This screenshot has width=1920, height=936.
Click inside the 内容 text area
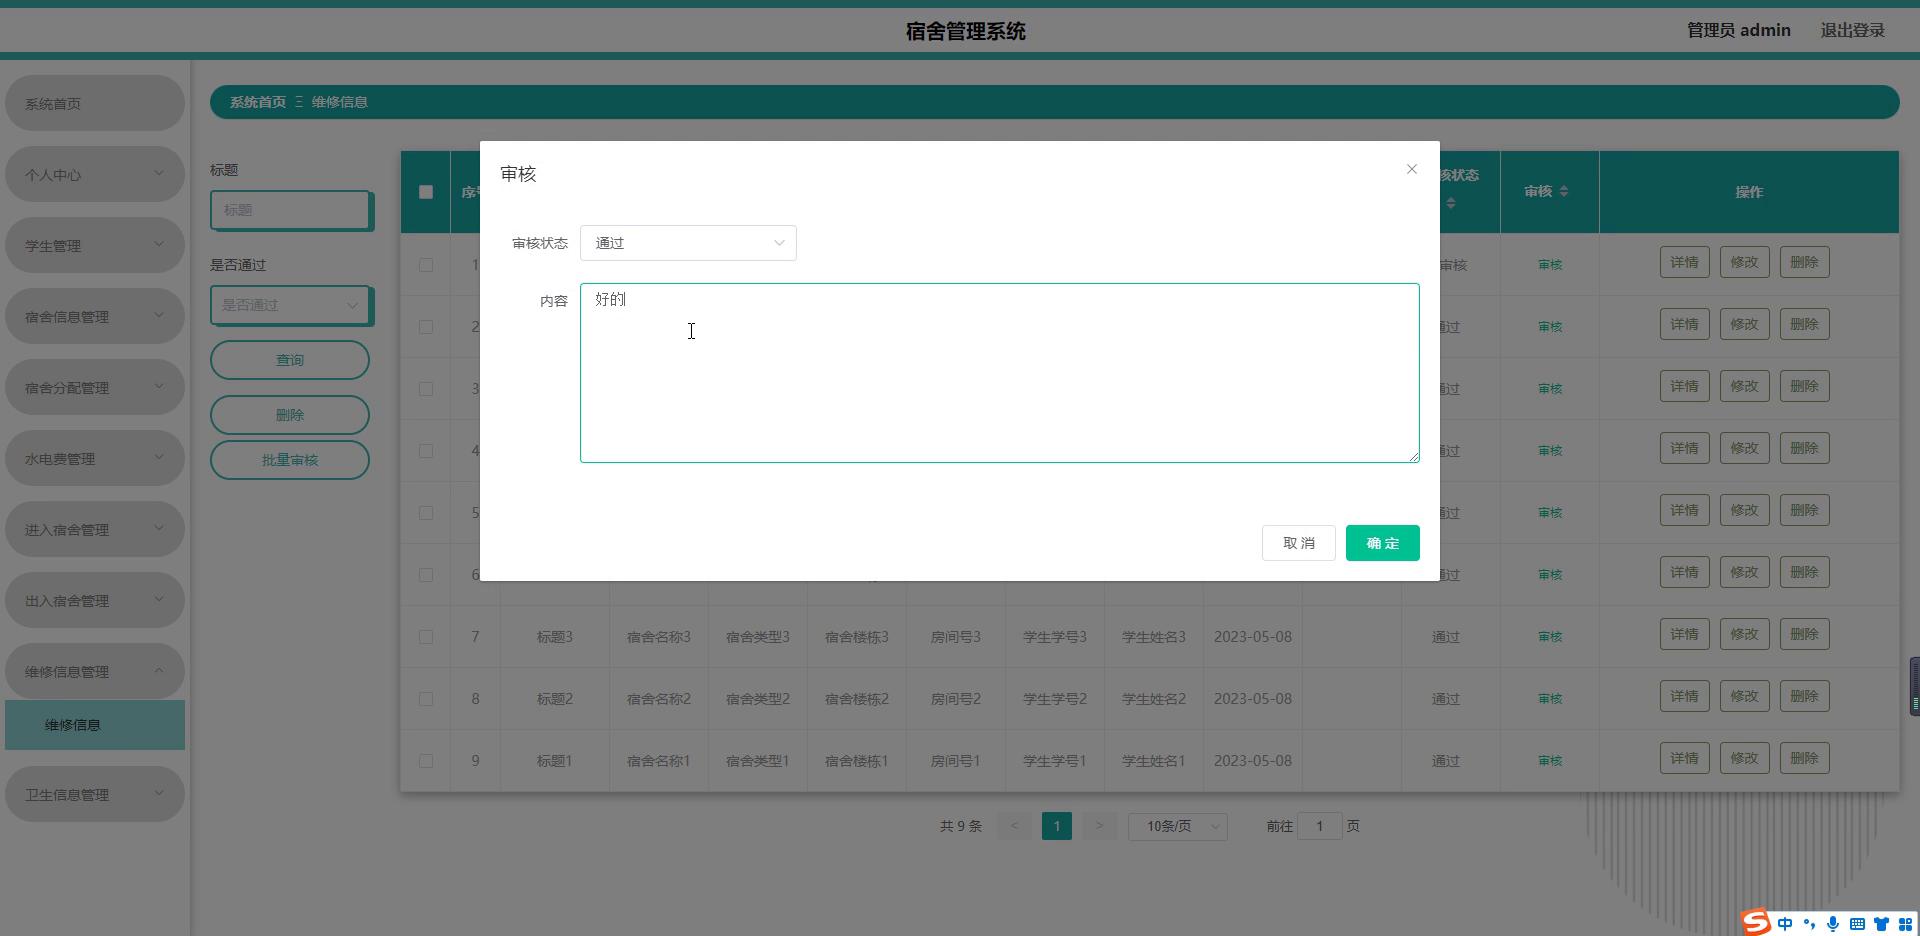(999, 373)
